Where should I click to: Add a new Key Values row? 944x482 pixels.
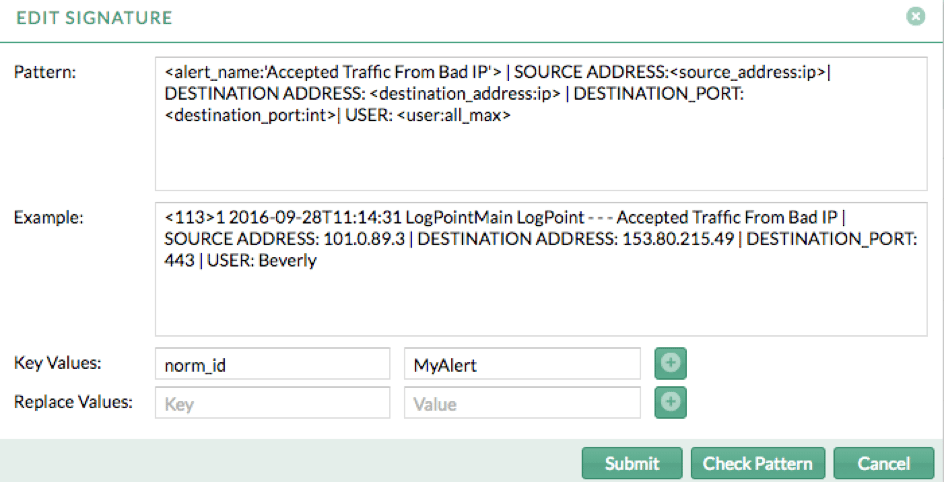pos(669,365)
